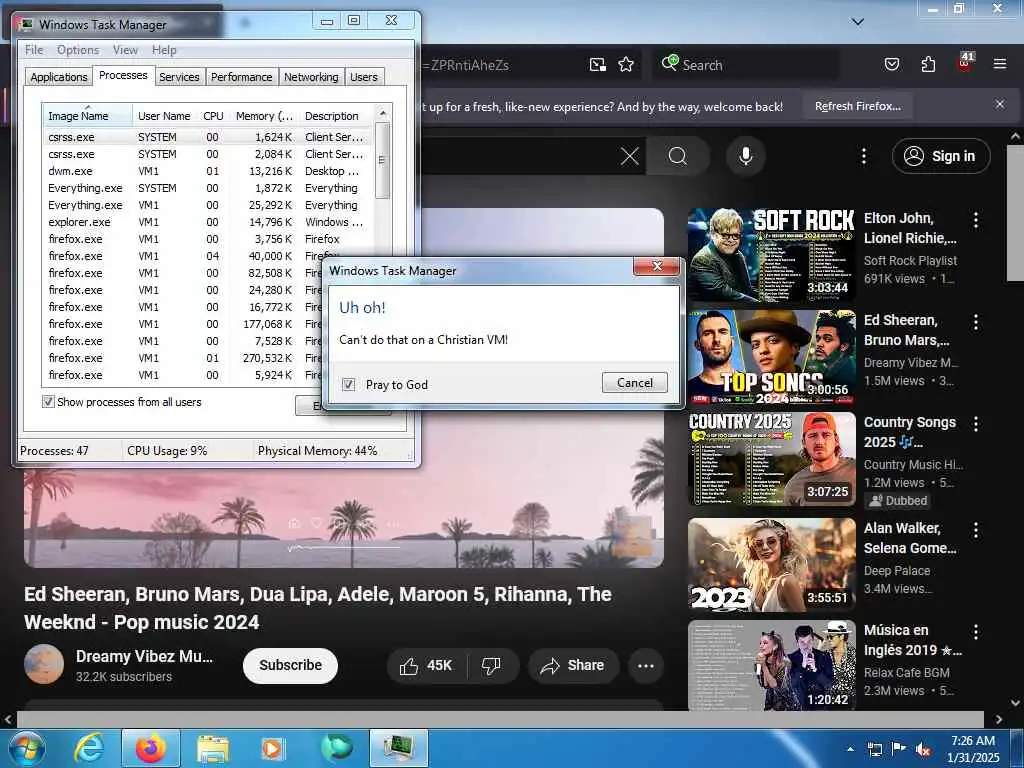Image resolution: width=1024 pixels, height=768 pixels.
Task: Click the Dreamy Vibez channel avatar
Action: (44, 664)
